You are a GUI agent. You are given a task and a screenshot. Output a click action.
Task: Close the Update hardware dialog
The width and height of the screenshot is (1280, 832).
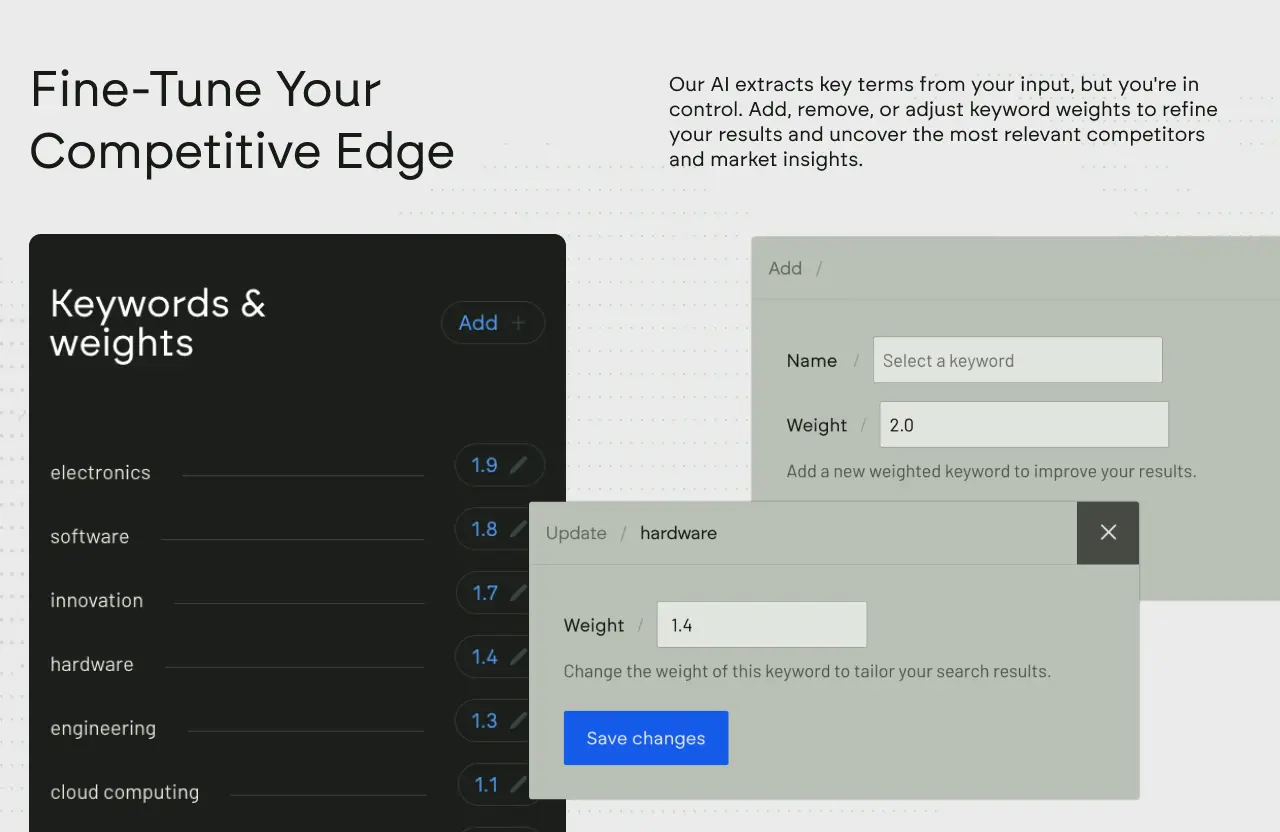(x=1108, y=533)
